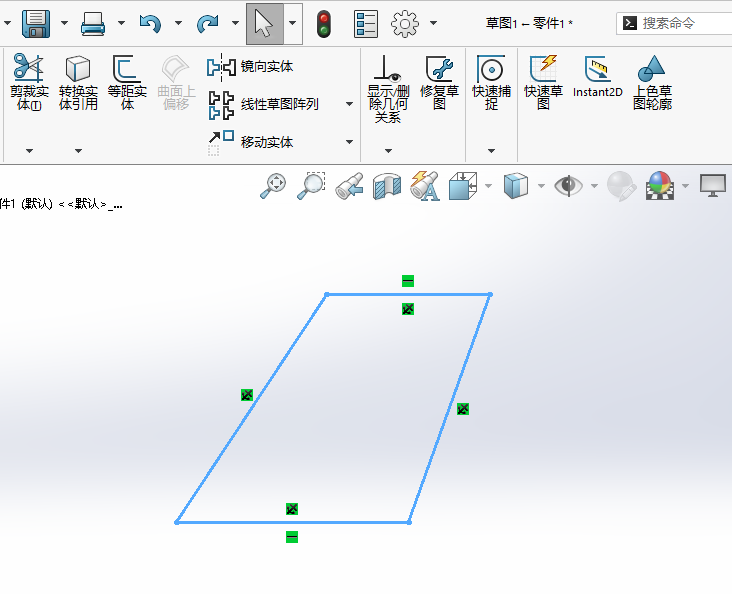This screenshot has width=732, height=594.
Task: Expand the View Orientation dropdown arrow
Action: [x=488, y=186]
